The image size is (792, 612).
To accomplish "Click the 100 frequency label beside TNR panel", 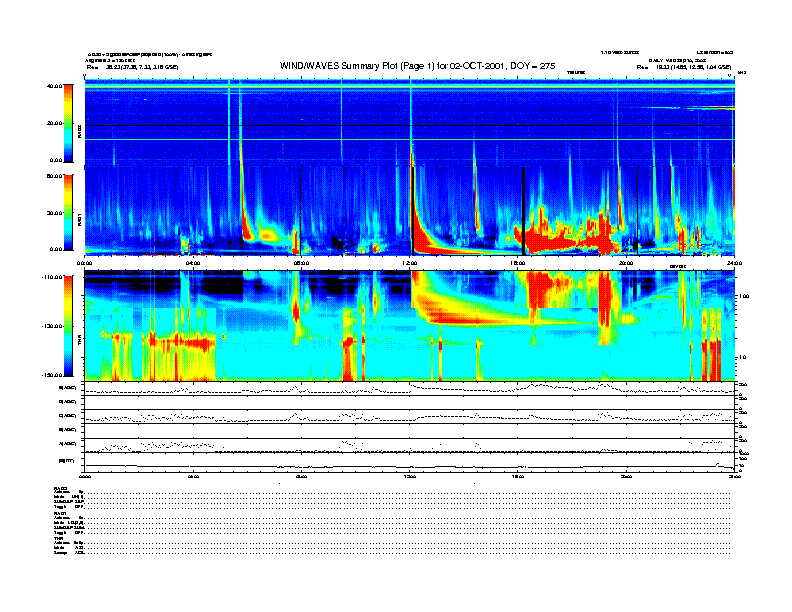I will pos(744,296).
